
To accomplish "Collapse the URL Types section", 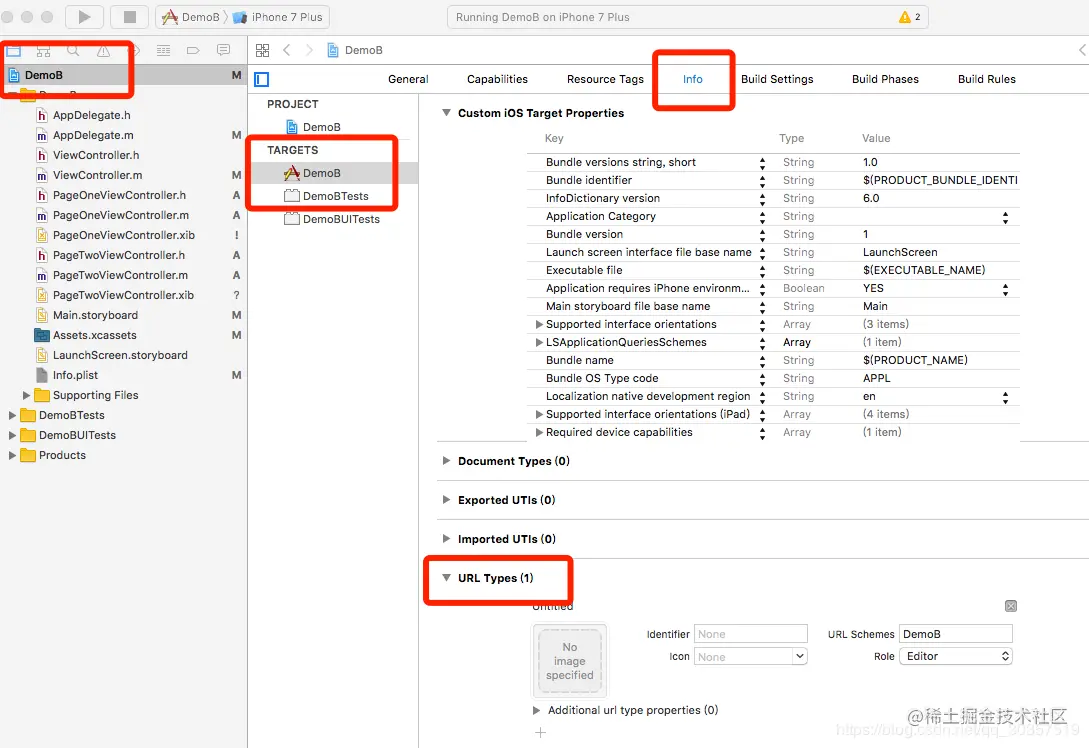I will (447, 577).
